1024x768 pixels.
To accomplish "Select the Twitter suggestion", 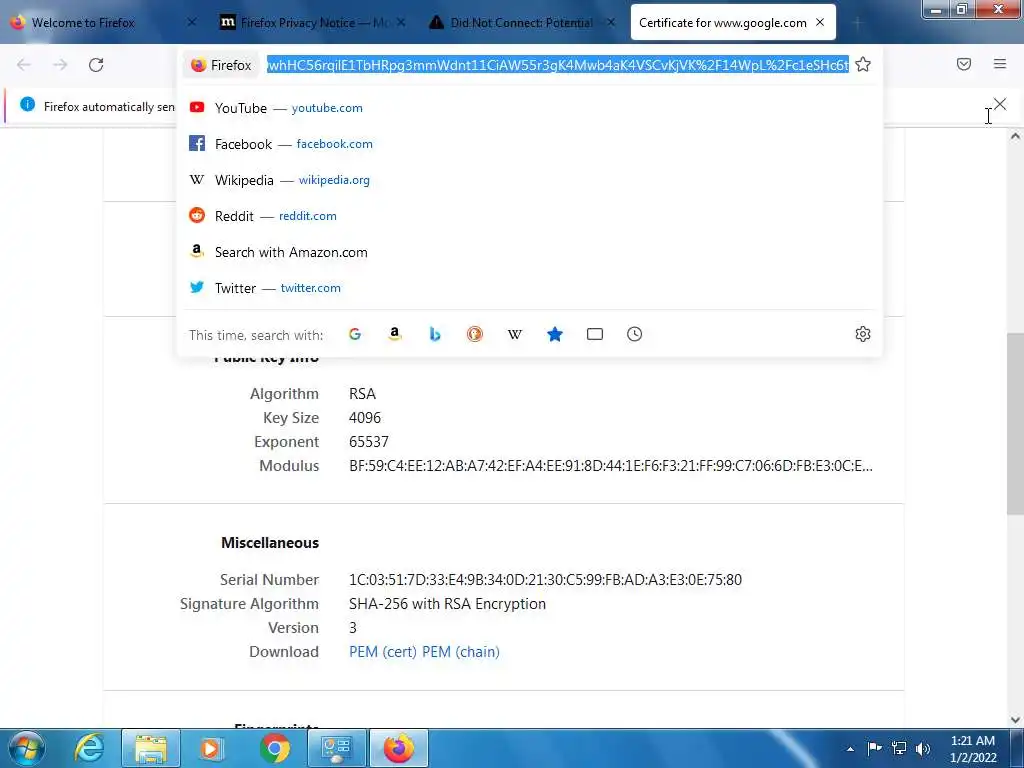I will tap(530, 288).
